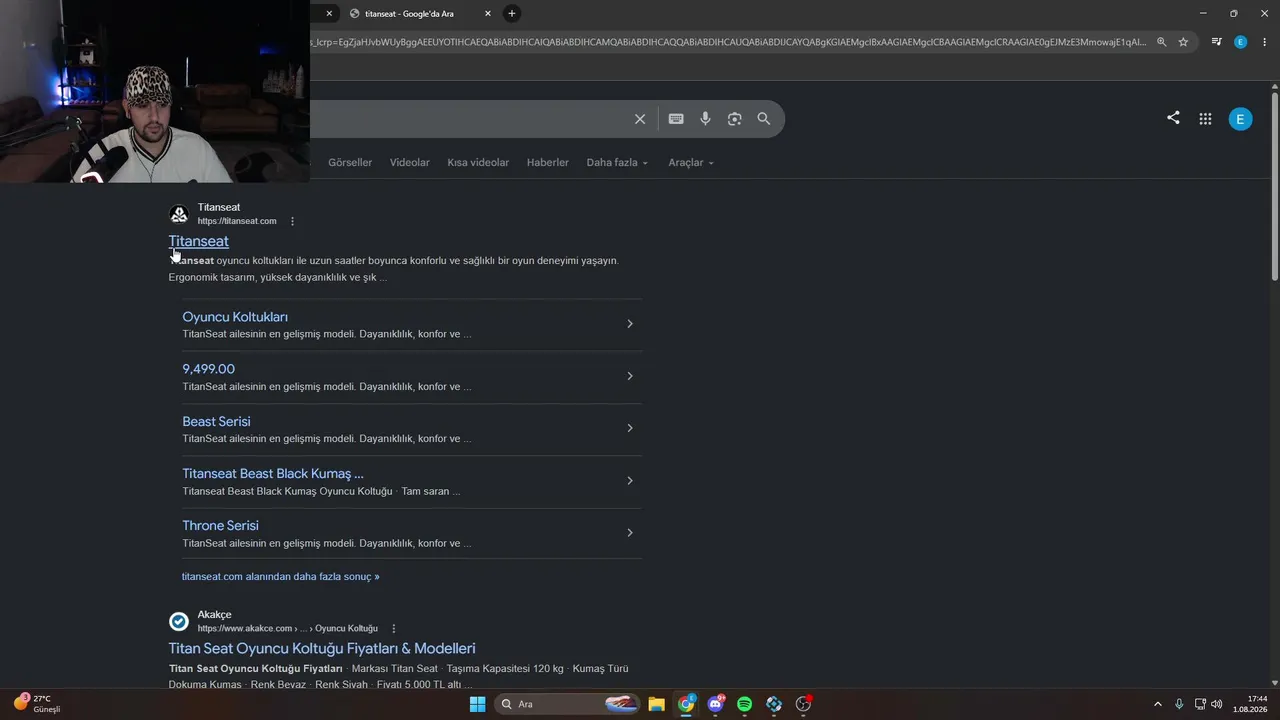Switch to Chrome in the taskbar
Screen dimensions: 1280x720
686,704
